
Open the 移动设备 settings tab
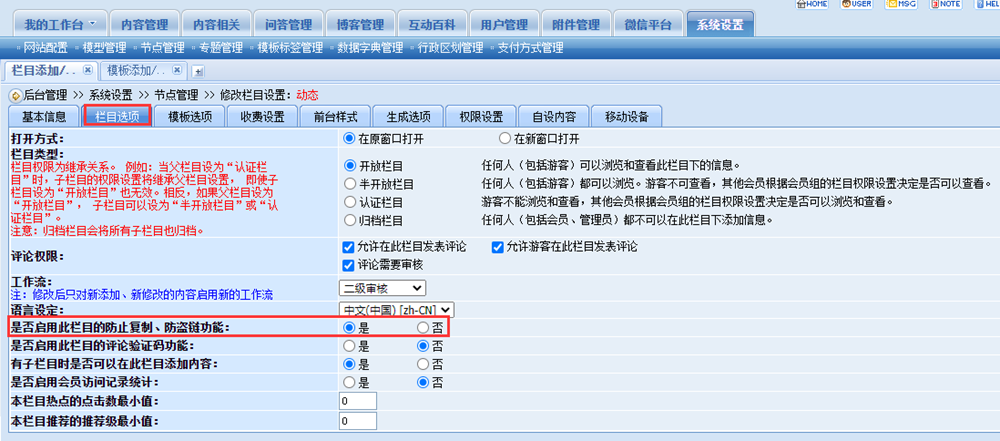click(627, 117)
